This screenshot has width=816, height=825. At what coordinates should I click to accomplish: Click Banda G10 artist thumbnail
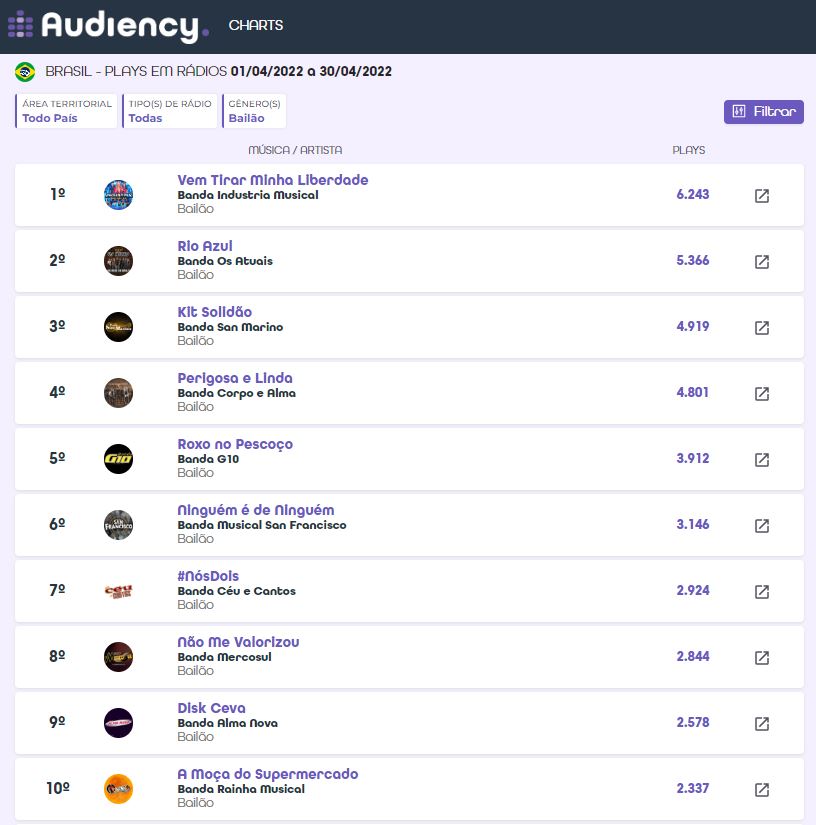118,459
